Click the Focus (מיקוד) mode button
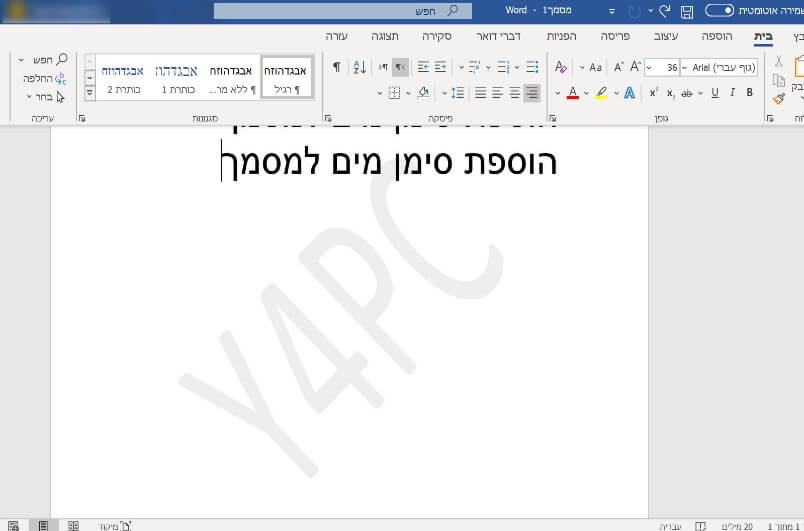The height and width of the screenshot is (531, 804). click(x=115, y=526)
